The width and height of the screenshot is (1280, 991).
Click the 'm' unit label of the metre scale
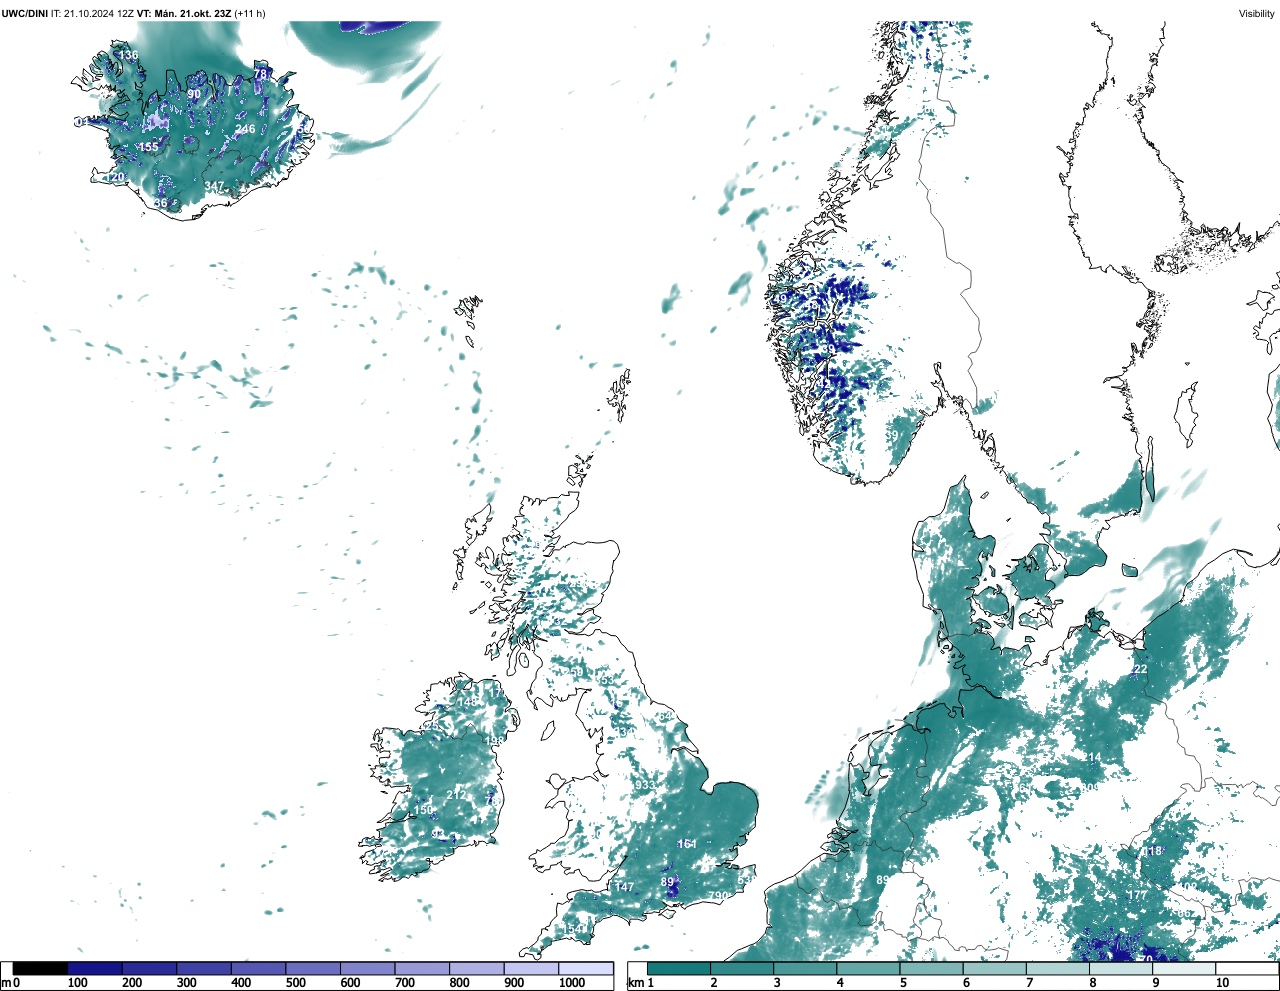6,983
